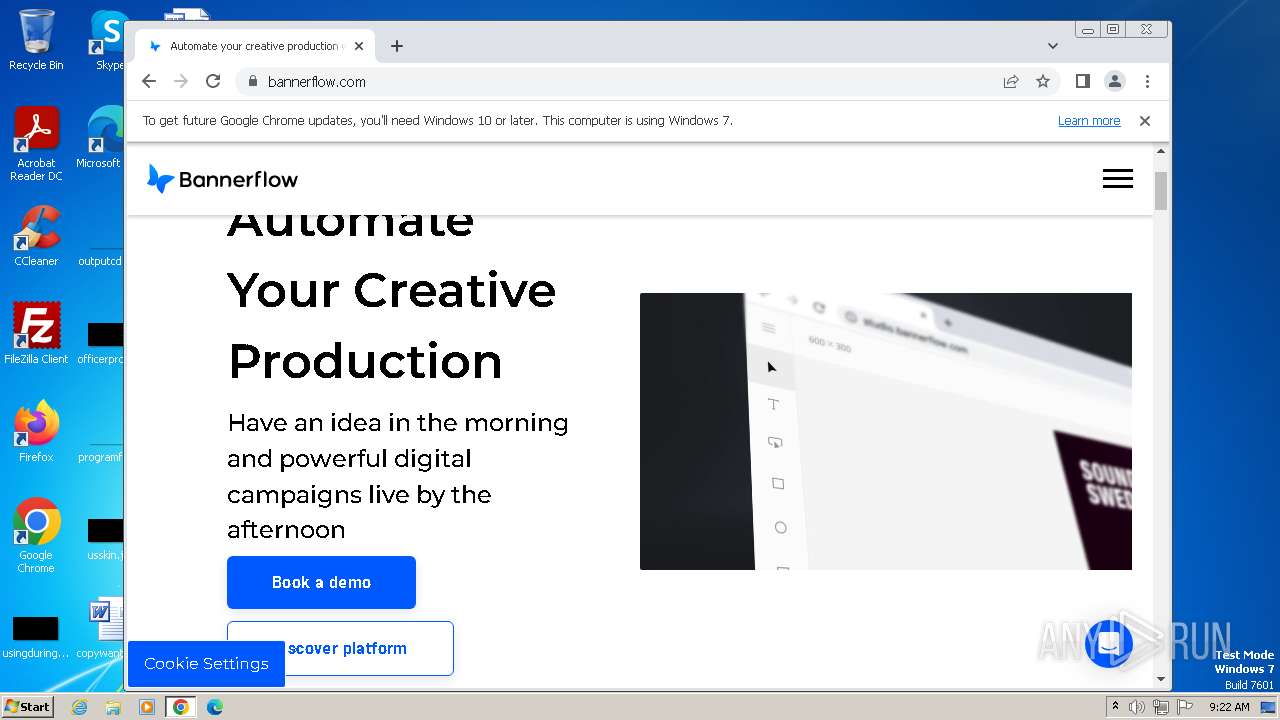This screenshot has height=720, width=1280.
Task: Open File Explorer from taskbar
Action: point(113,707)
